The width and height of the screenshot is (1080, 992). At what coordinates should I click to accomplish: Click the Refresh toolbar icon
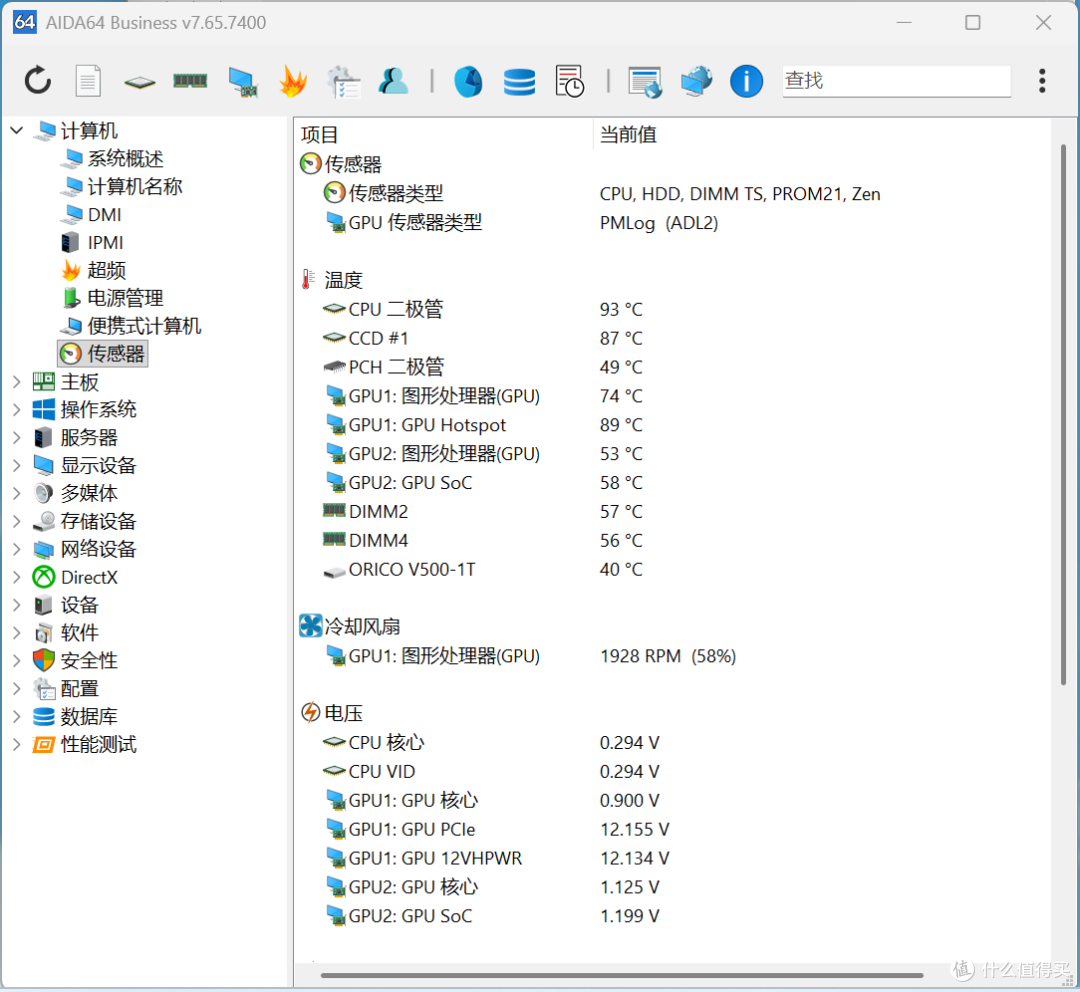38,81
